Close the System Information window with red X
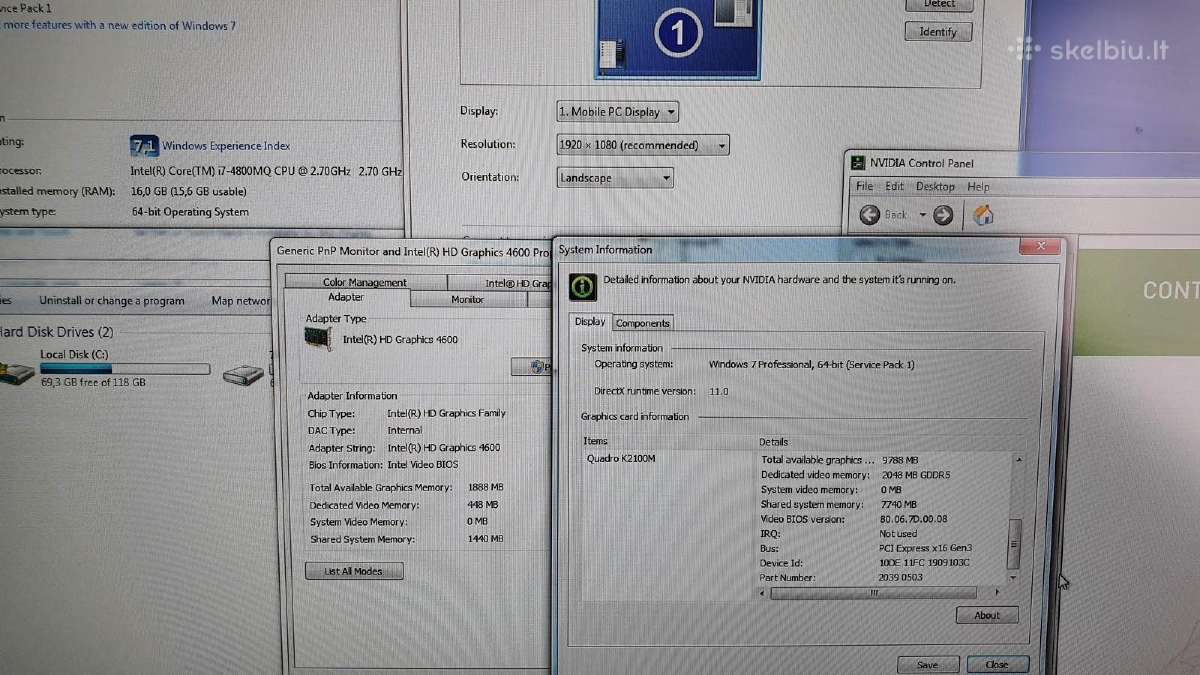Screen dimensions: 1200x675 pyautogui.click(x=1039, y=246)
